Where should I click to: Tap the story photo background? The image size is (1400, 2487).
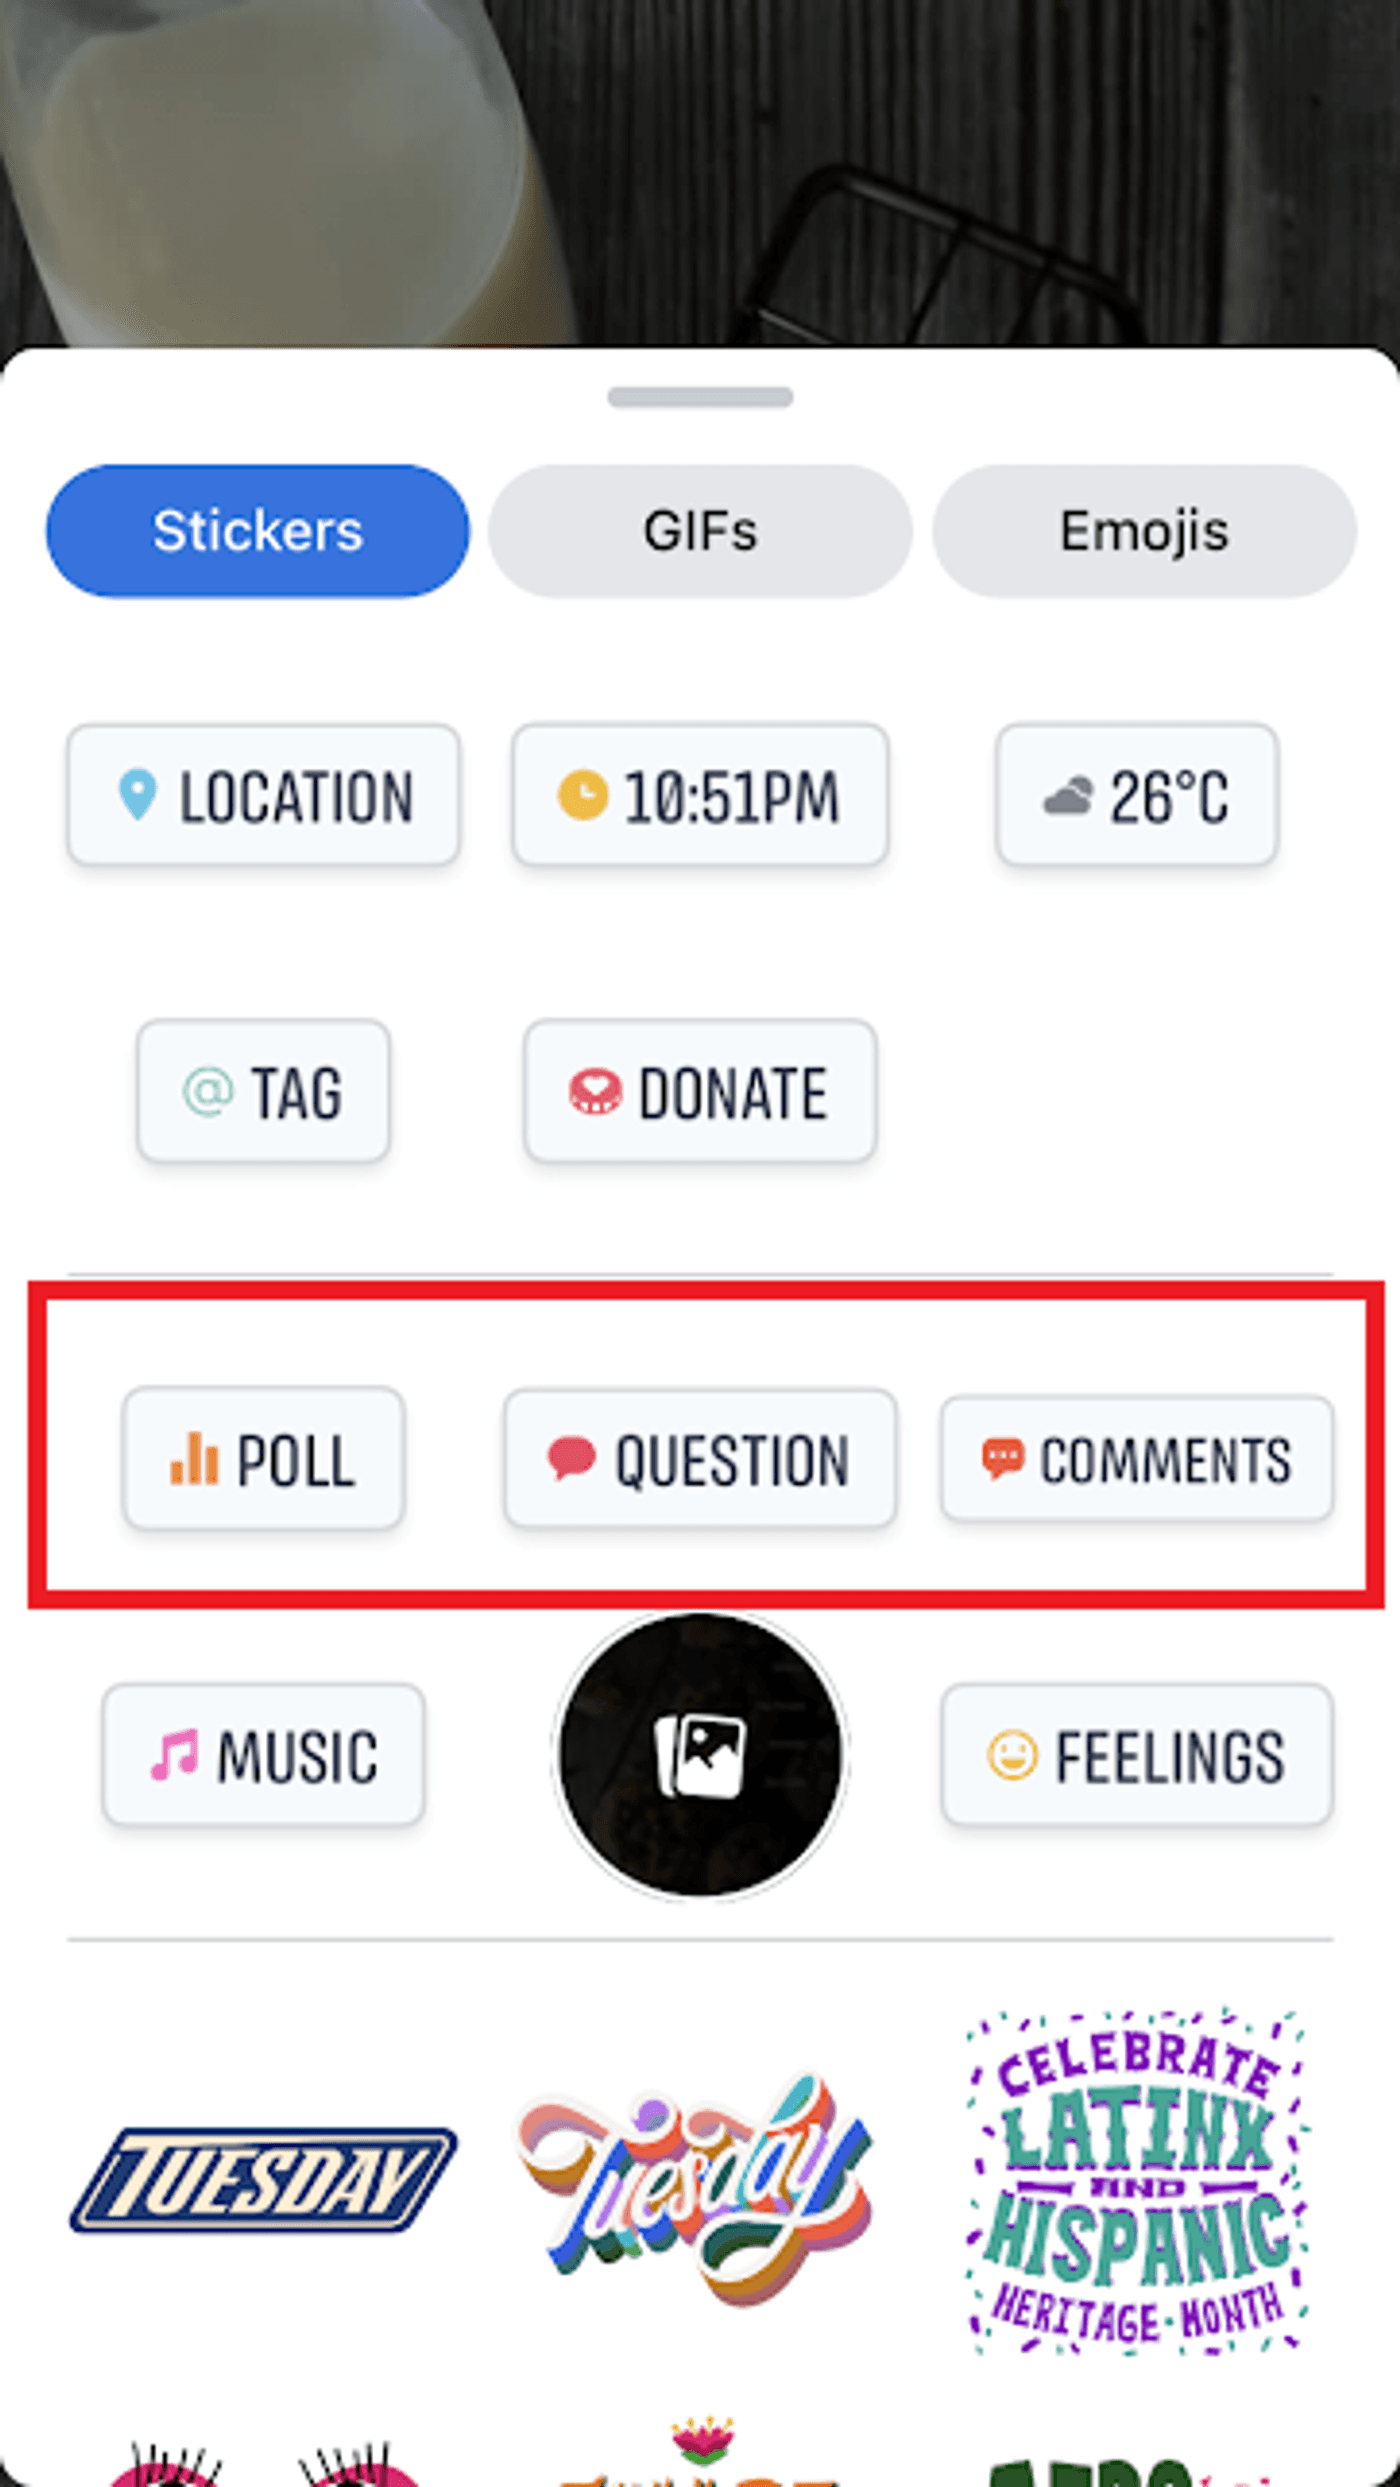(700, 170)
